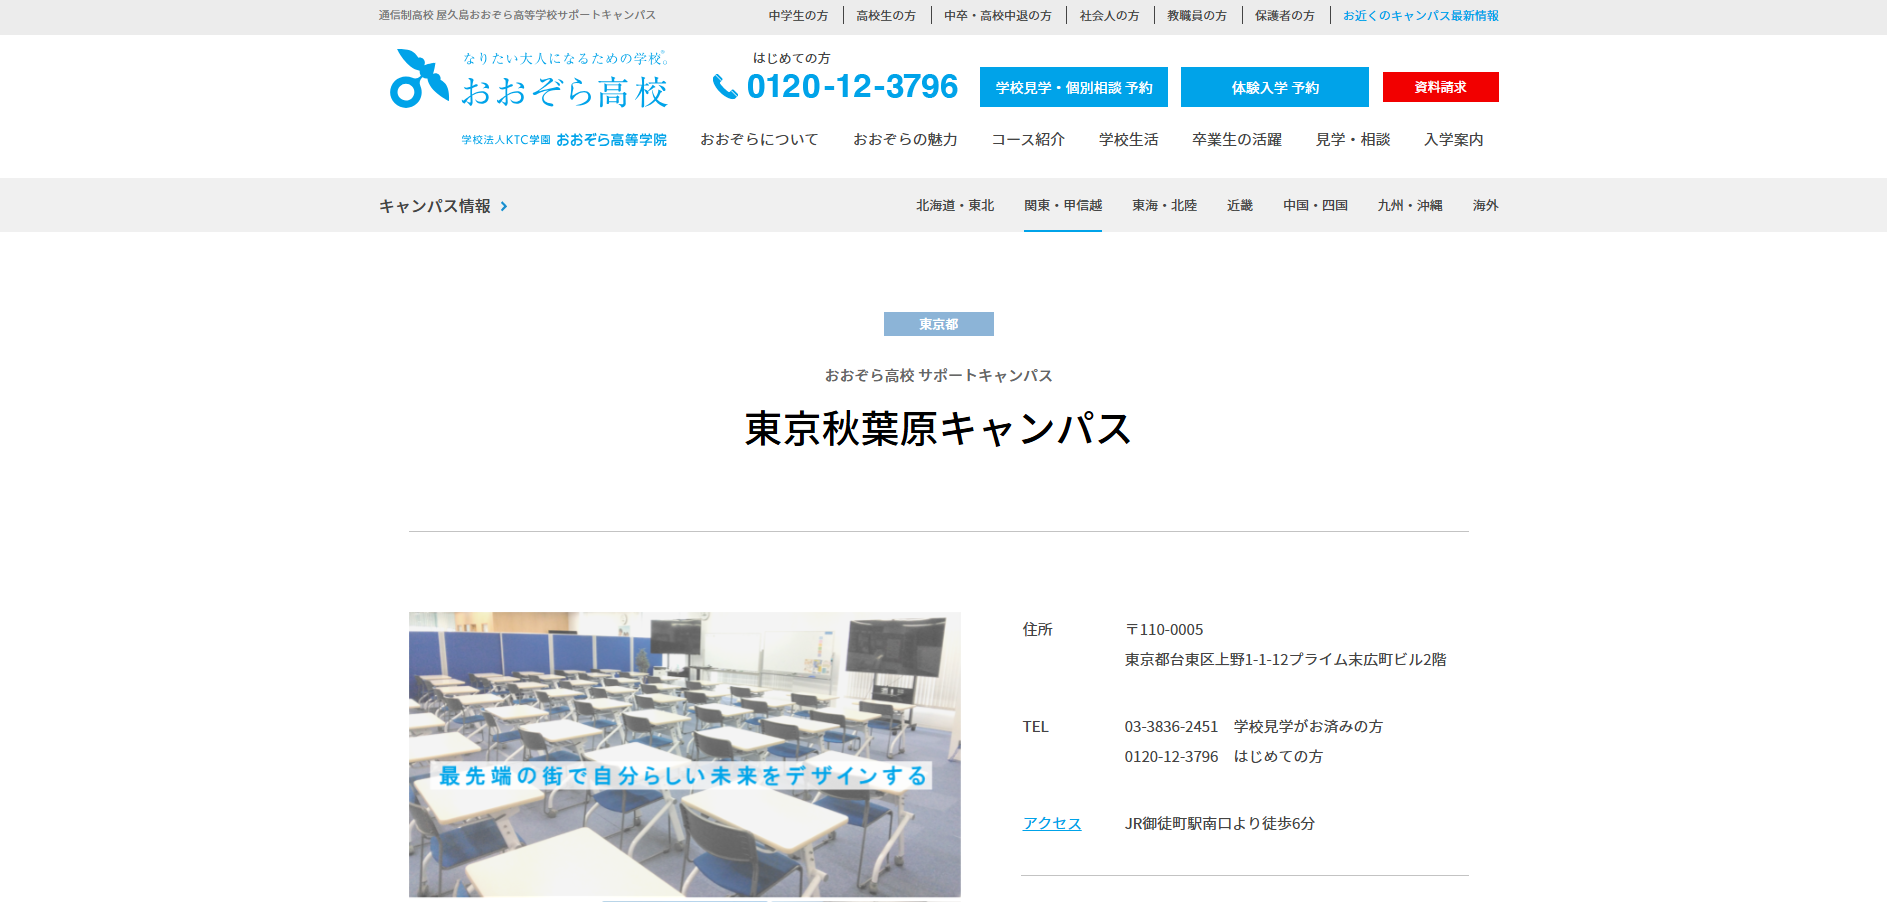Click the 中学生の方 top link
1887x902 pixels.
pyautogui.click(x=798, y=16)
